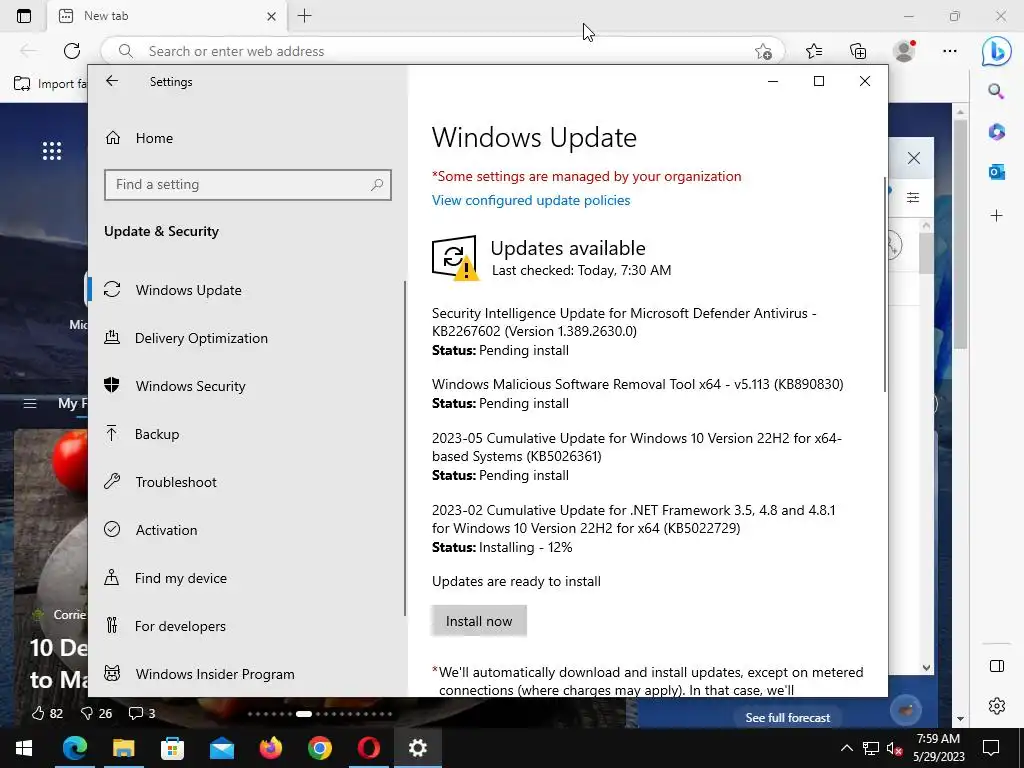Click the Windows Insider cat icon
This screenshot has width=1024, height=768.
(112, 673)
